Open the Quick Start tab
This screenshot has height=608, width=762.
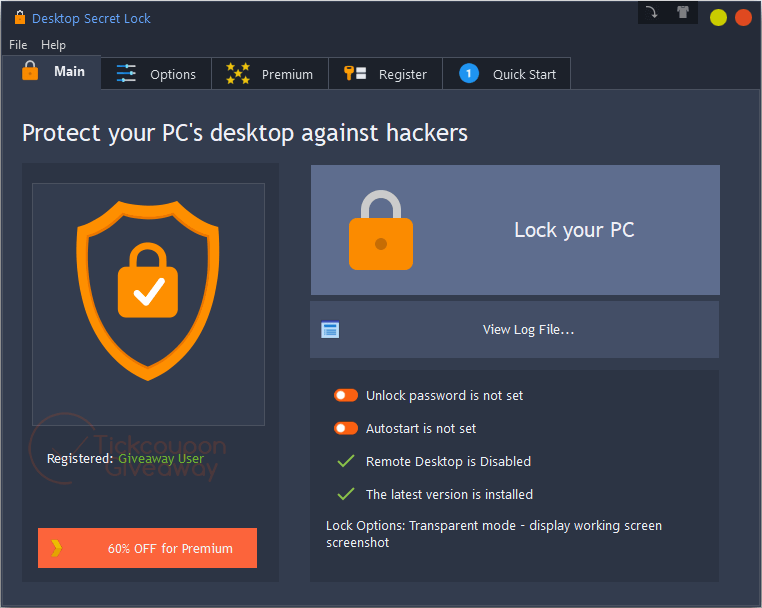pos(506,74)
